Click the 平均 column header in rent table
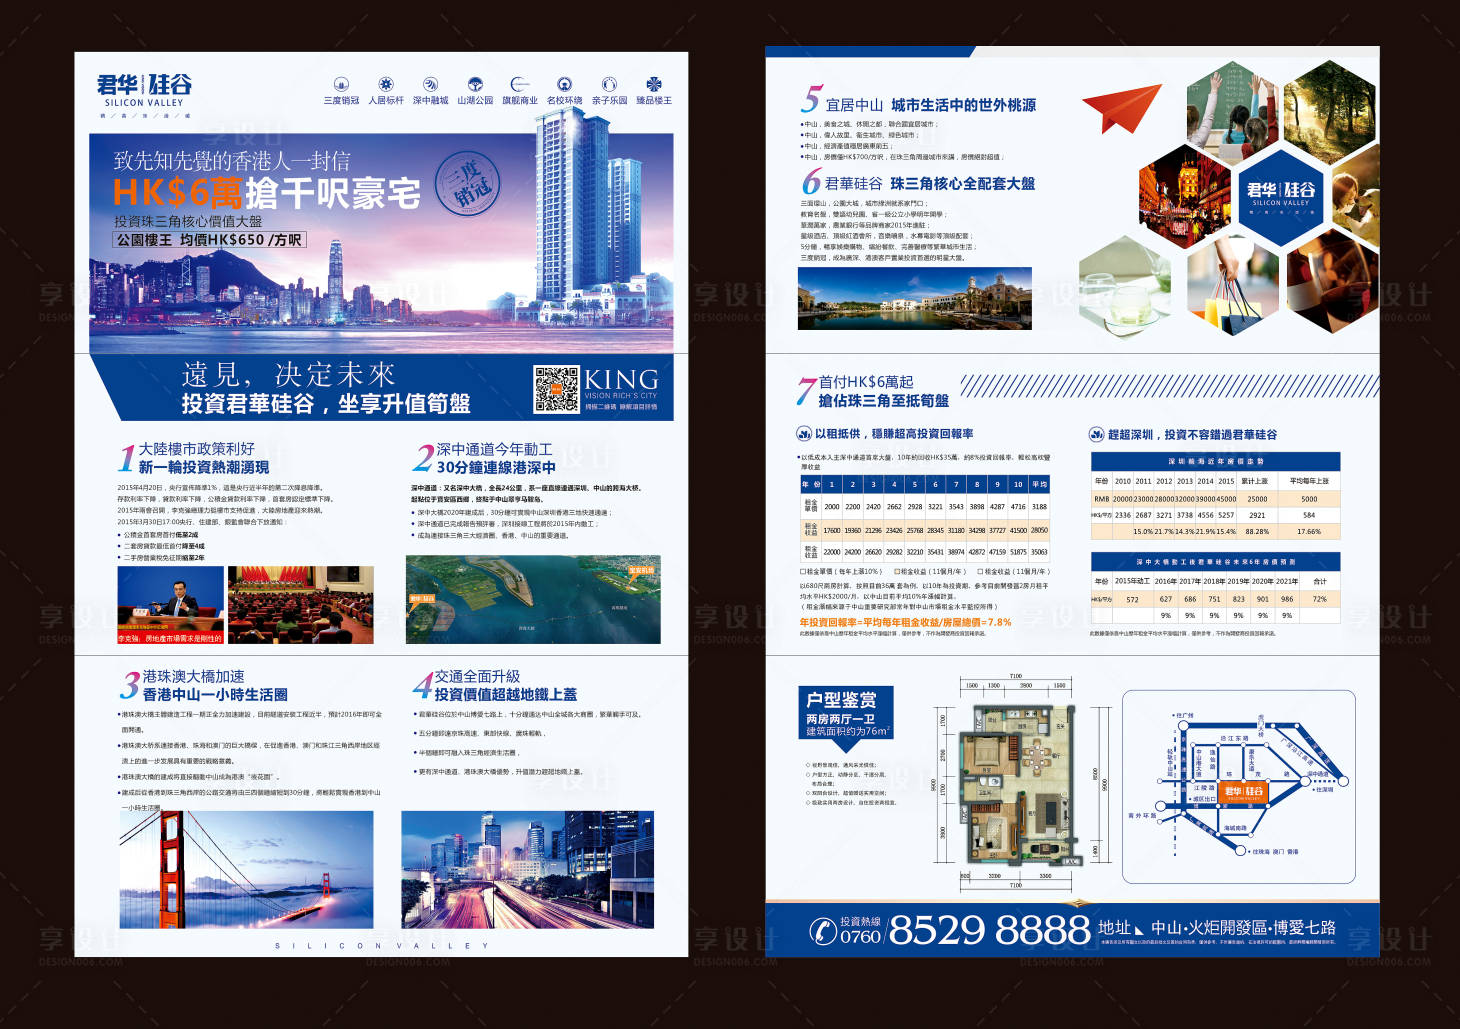Image resolution: width=1460 pixels, height=1029 pixels. pyautogui.click(x=1040, y=484)
